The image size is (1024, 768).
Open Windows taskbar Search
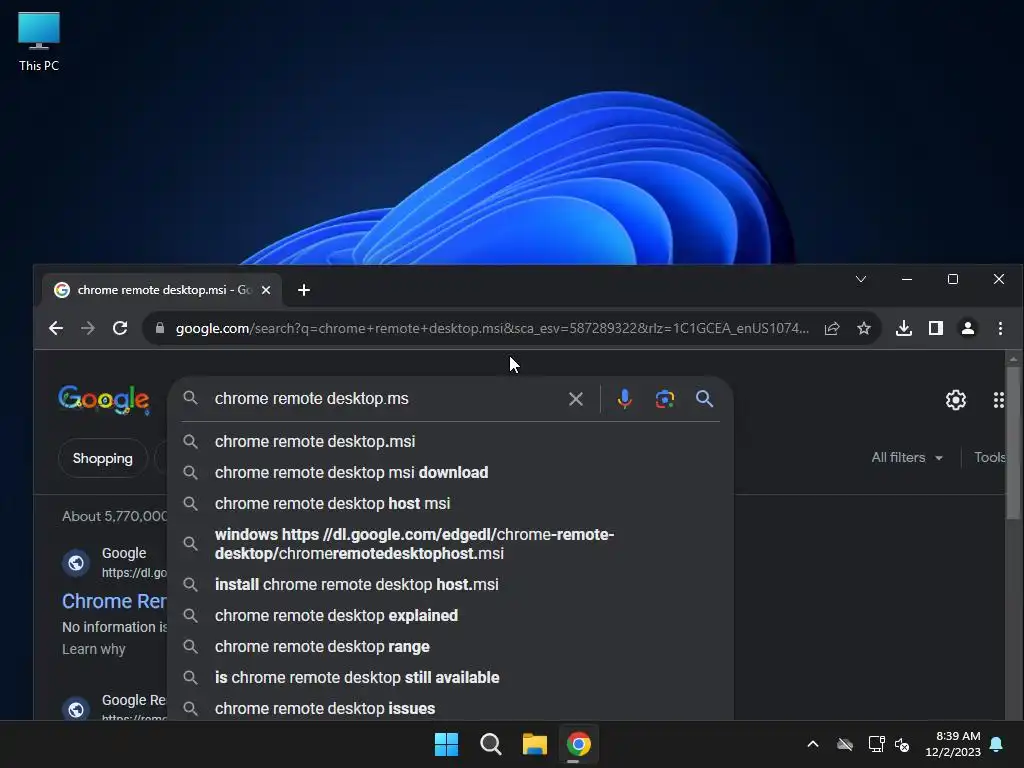coord(490,744)
